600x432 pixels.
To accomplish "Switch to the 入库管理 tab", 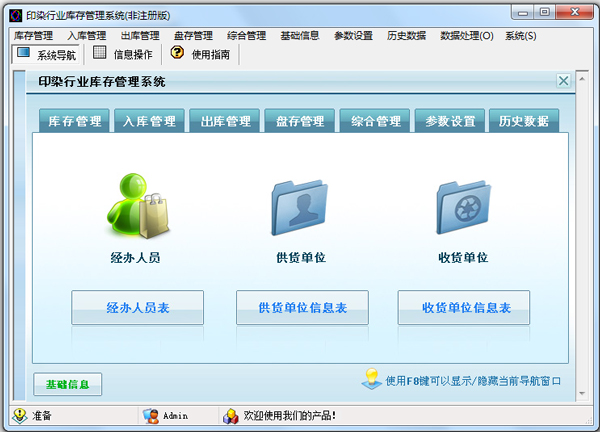I will click(x=150, y=122).
